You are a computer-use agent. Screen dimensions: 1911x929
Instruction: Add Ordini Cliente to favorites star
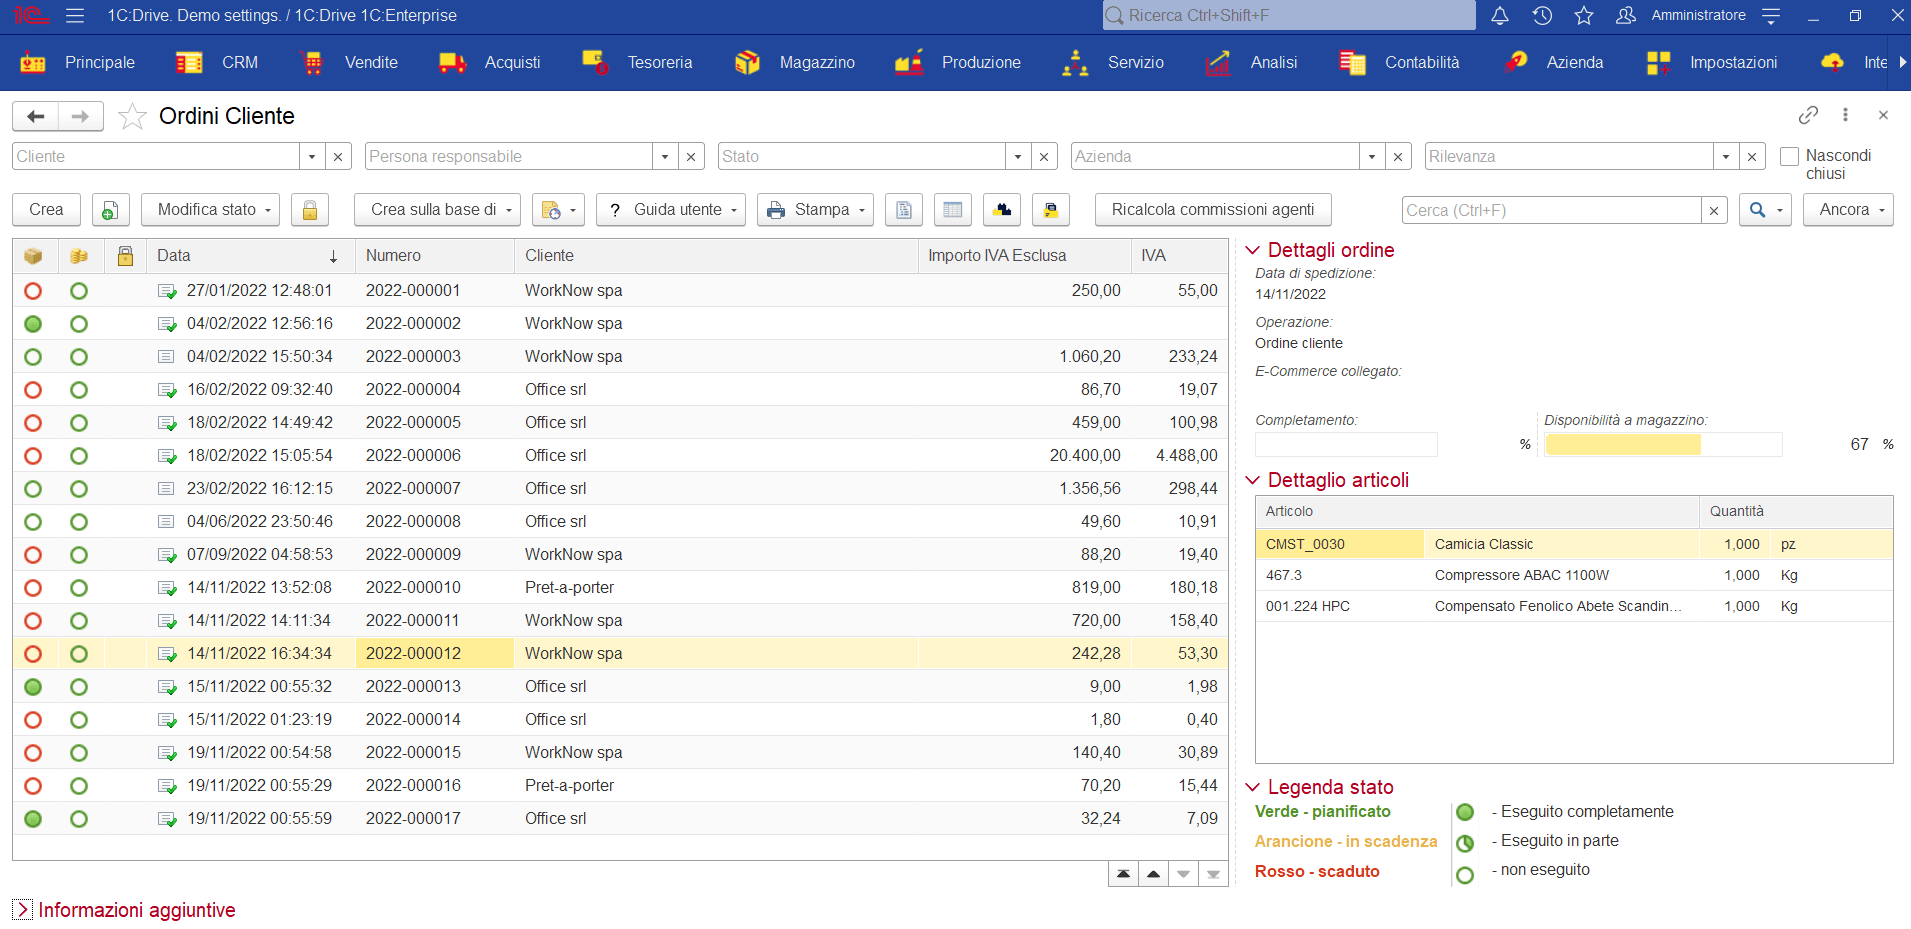[x=132, y=116]
